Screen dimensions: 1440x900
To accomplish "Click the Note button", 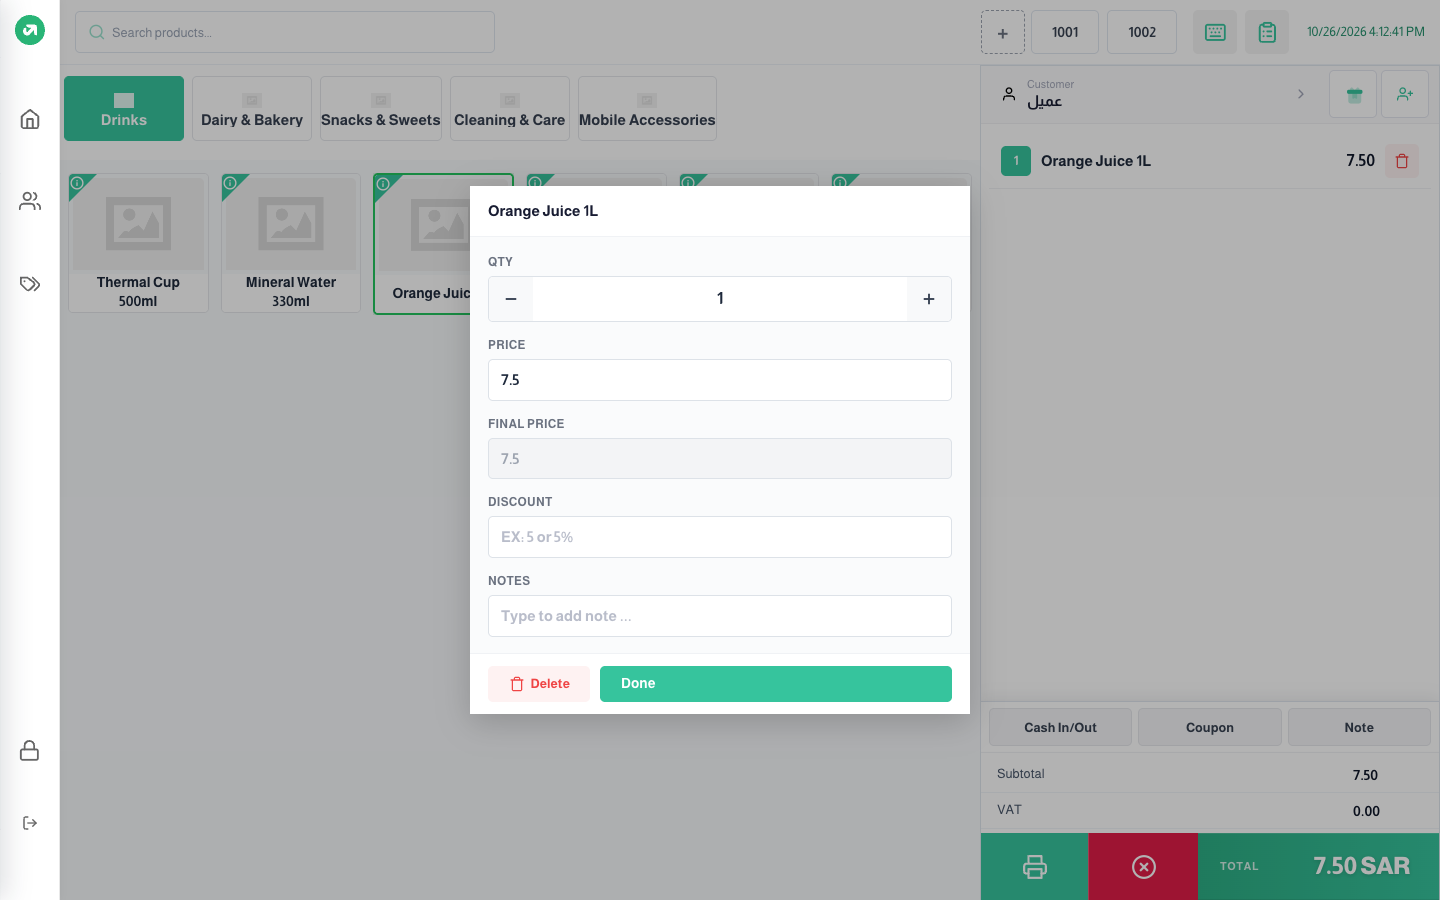I will [1359, 727].
